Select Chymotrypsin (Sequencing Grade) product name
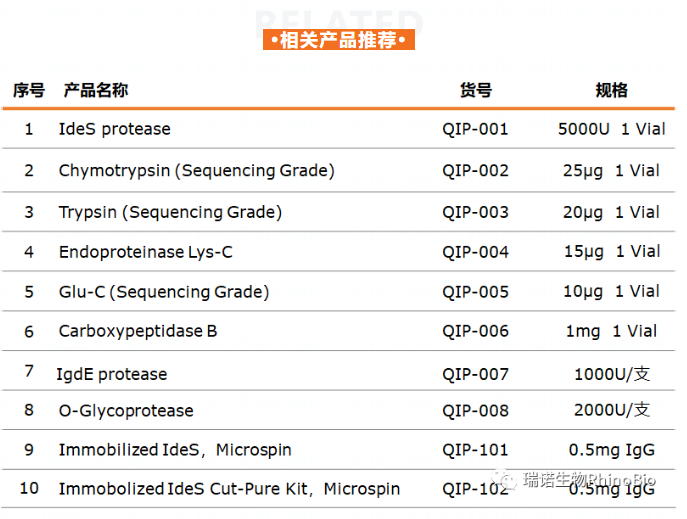687x519 pixels. 196,171
